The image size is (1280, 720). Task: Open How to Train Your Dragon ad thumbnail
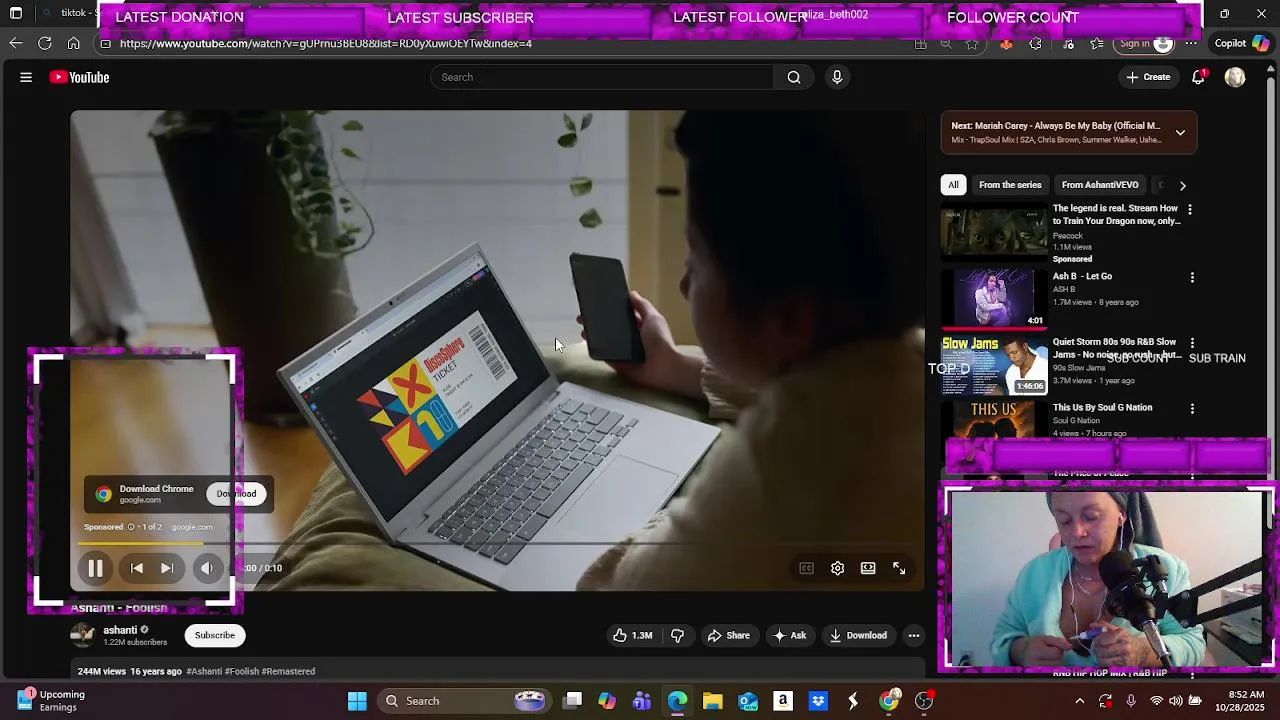(994, 232)
